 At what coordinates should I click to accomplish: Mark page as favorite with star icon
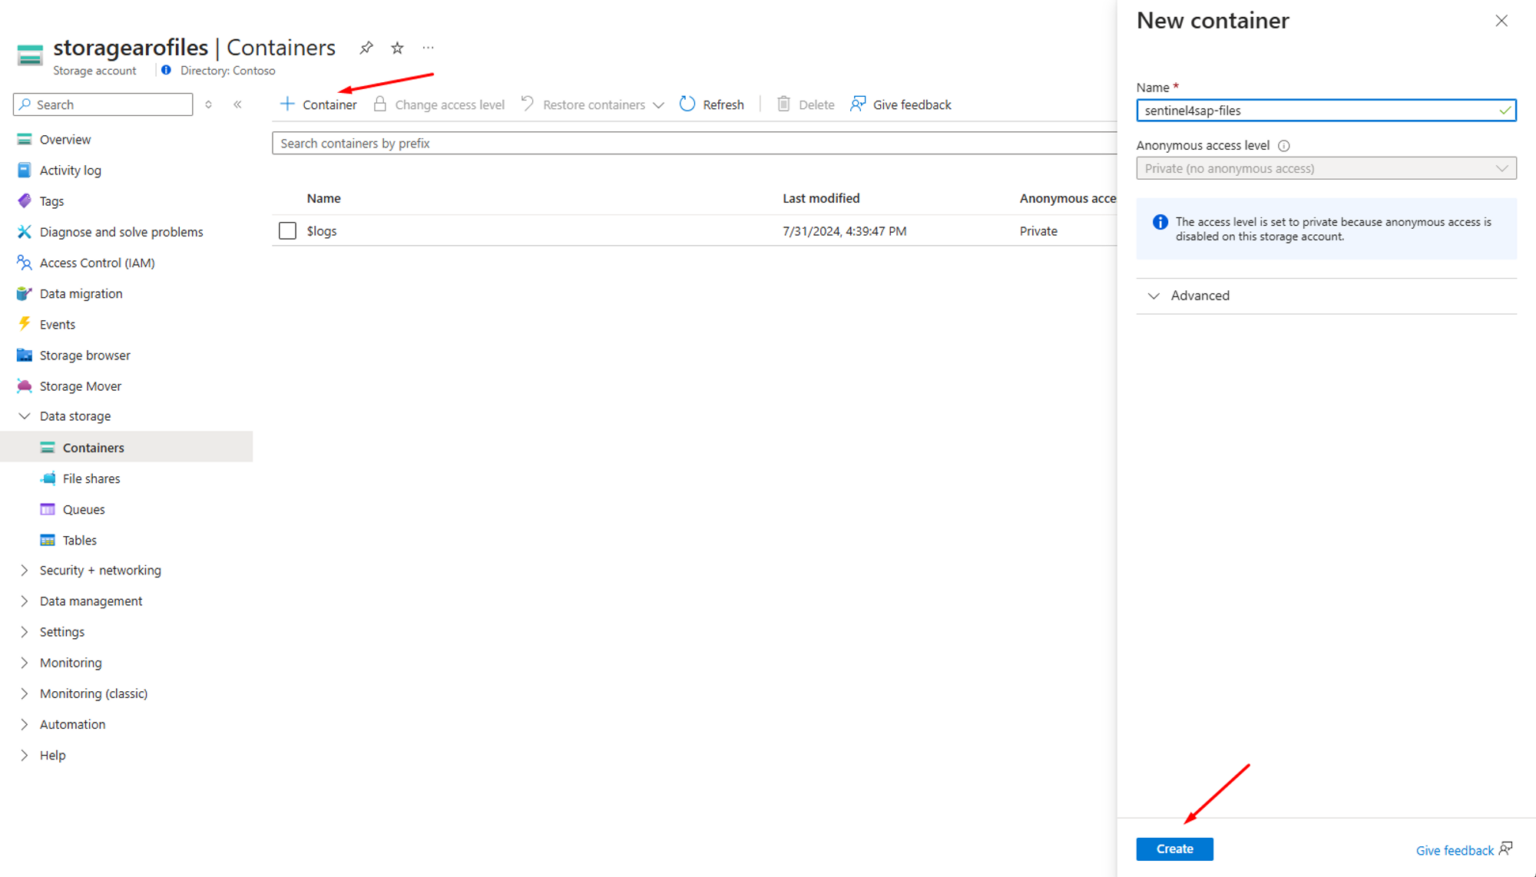397,48
